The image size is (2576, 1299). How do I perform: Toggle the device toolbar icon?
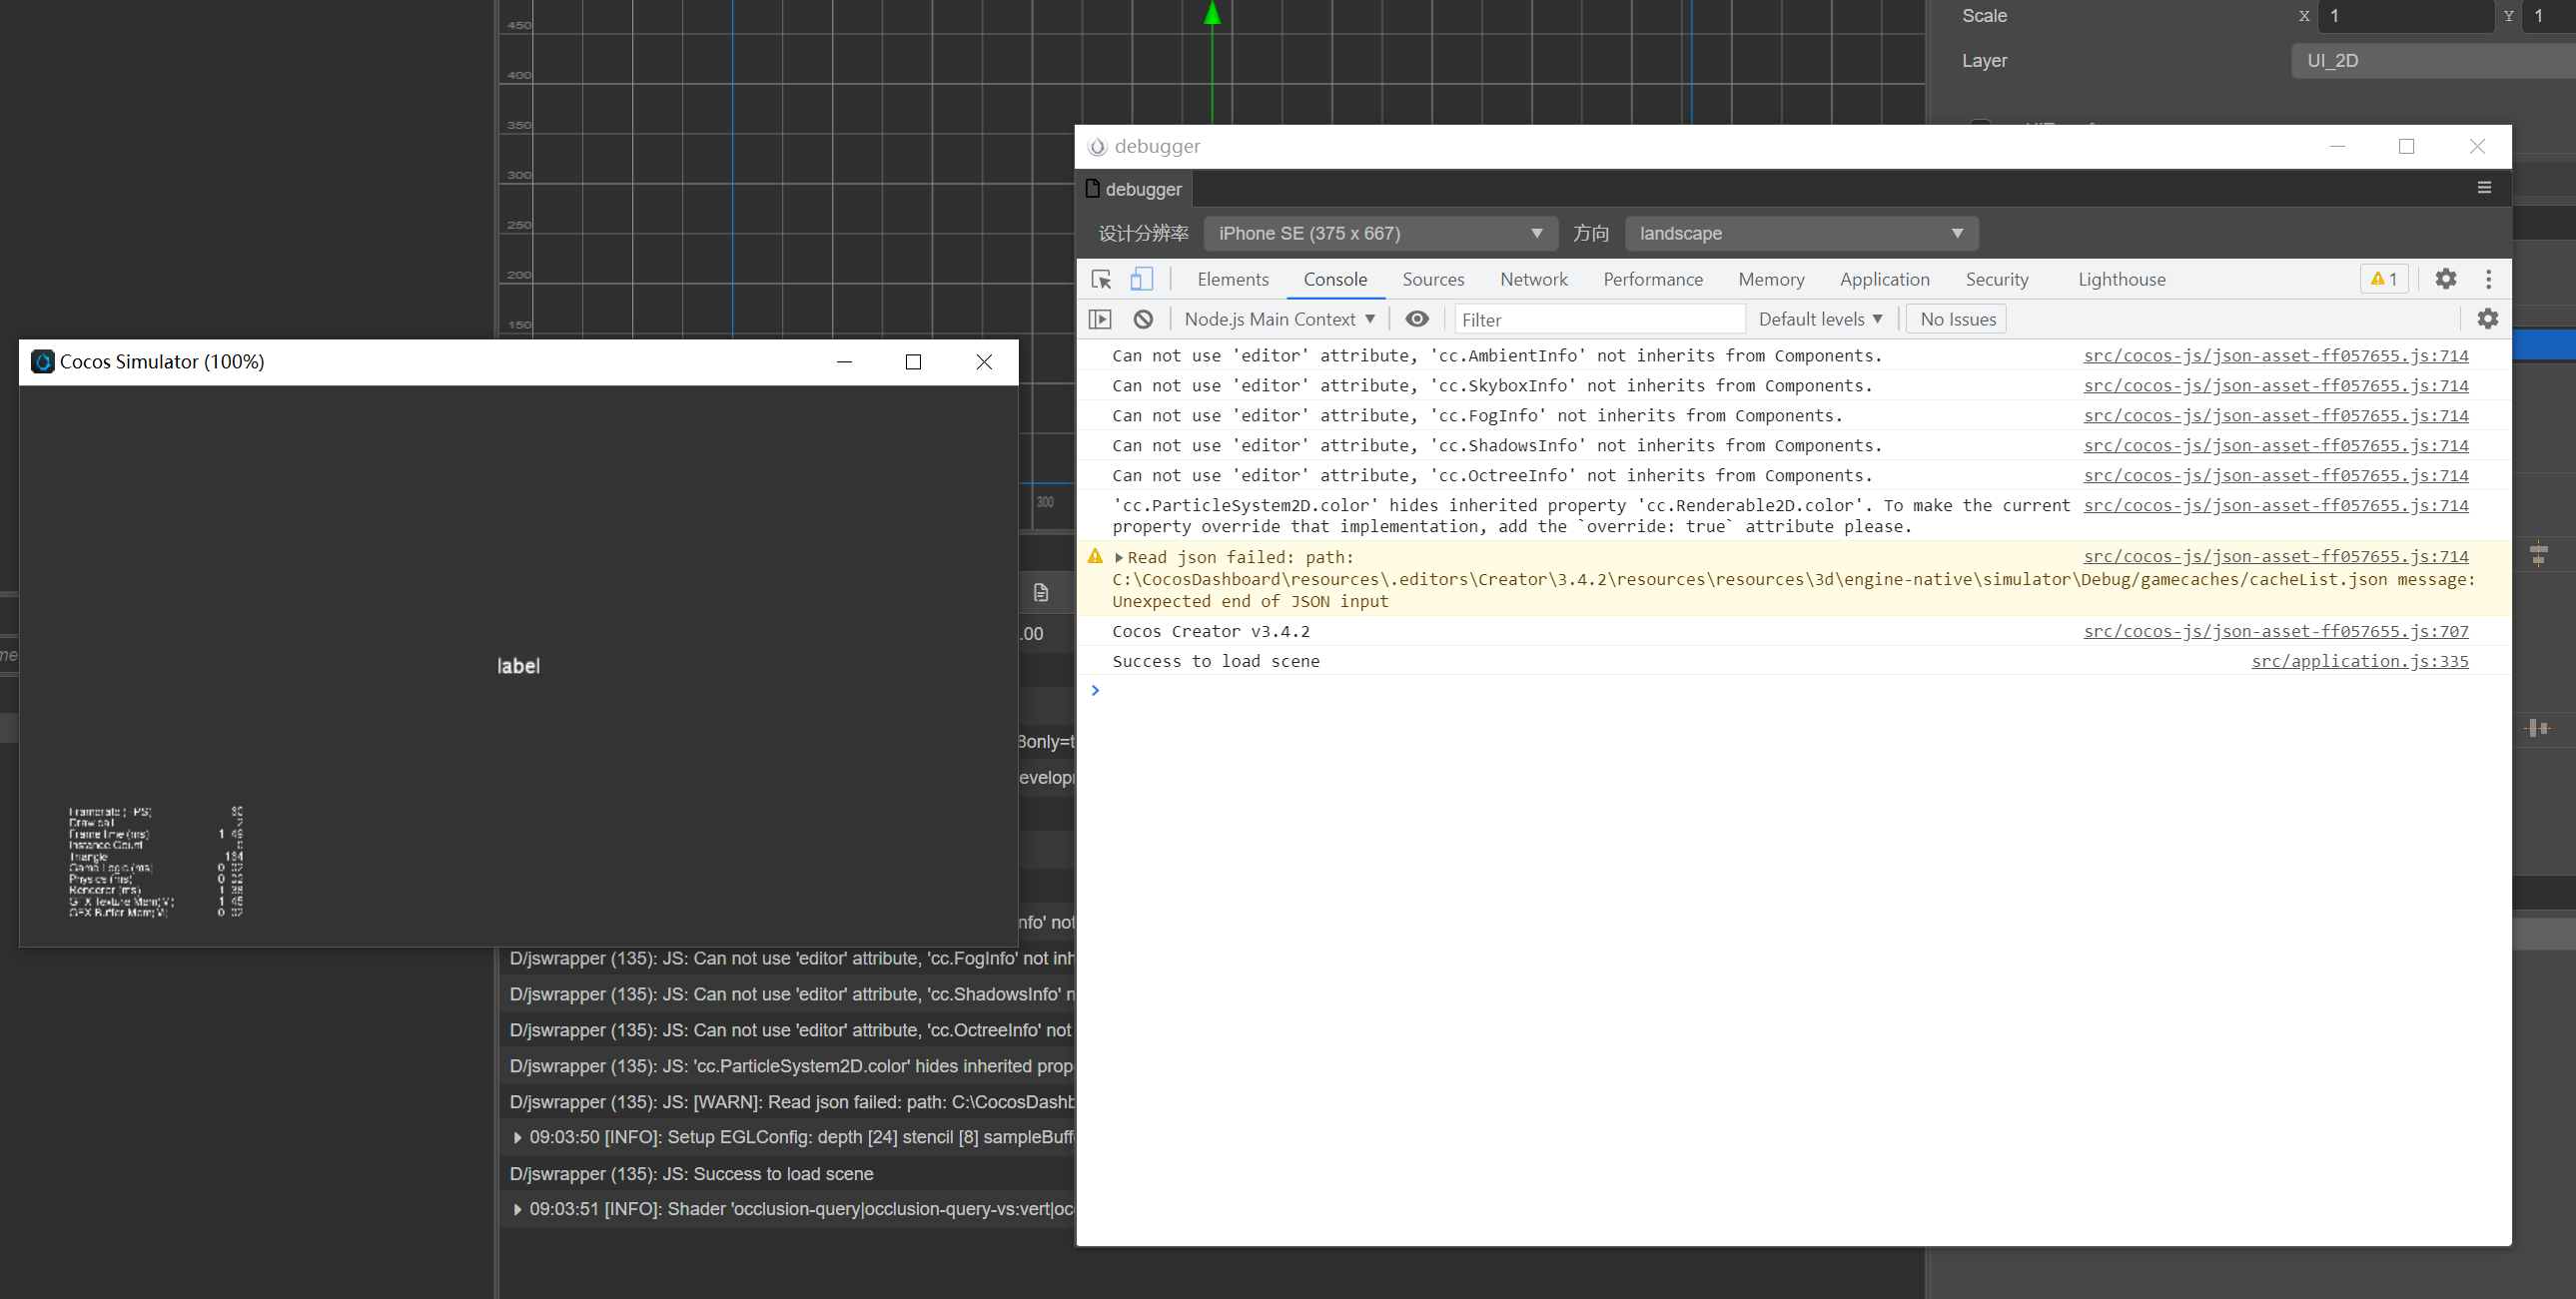point(1141,279)
